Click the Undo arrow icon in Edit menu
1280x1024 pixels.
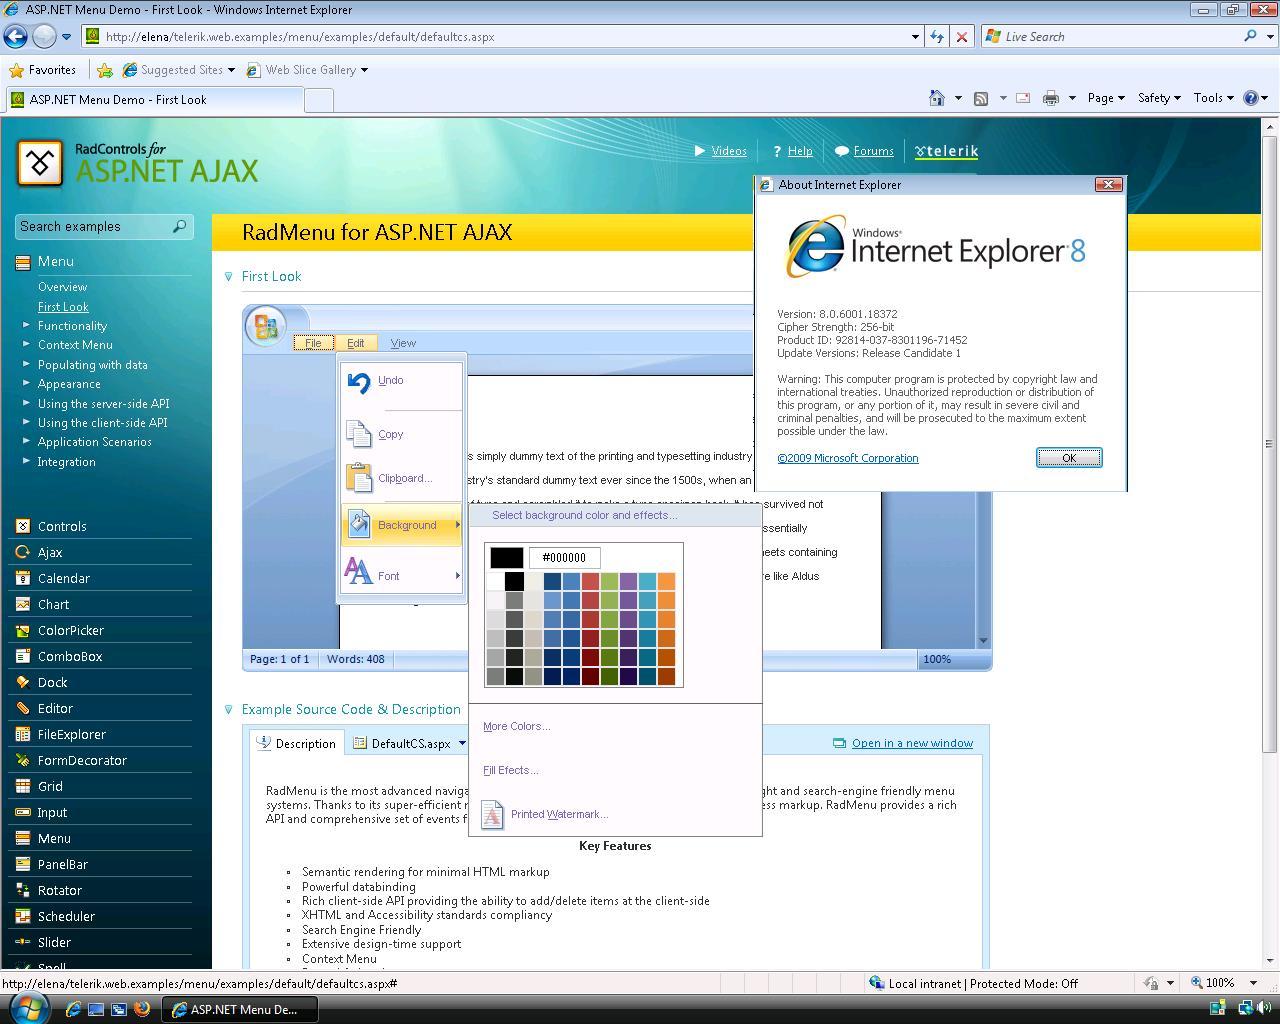(358, 381)
